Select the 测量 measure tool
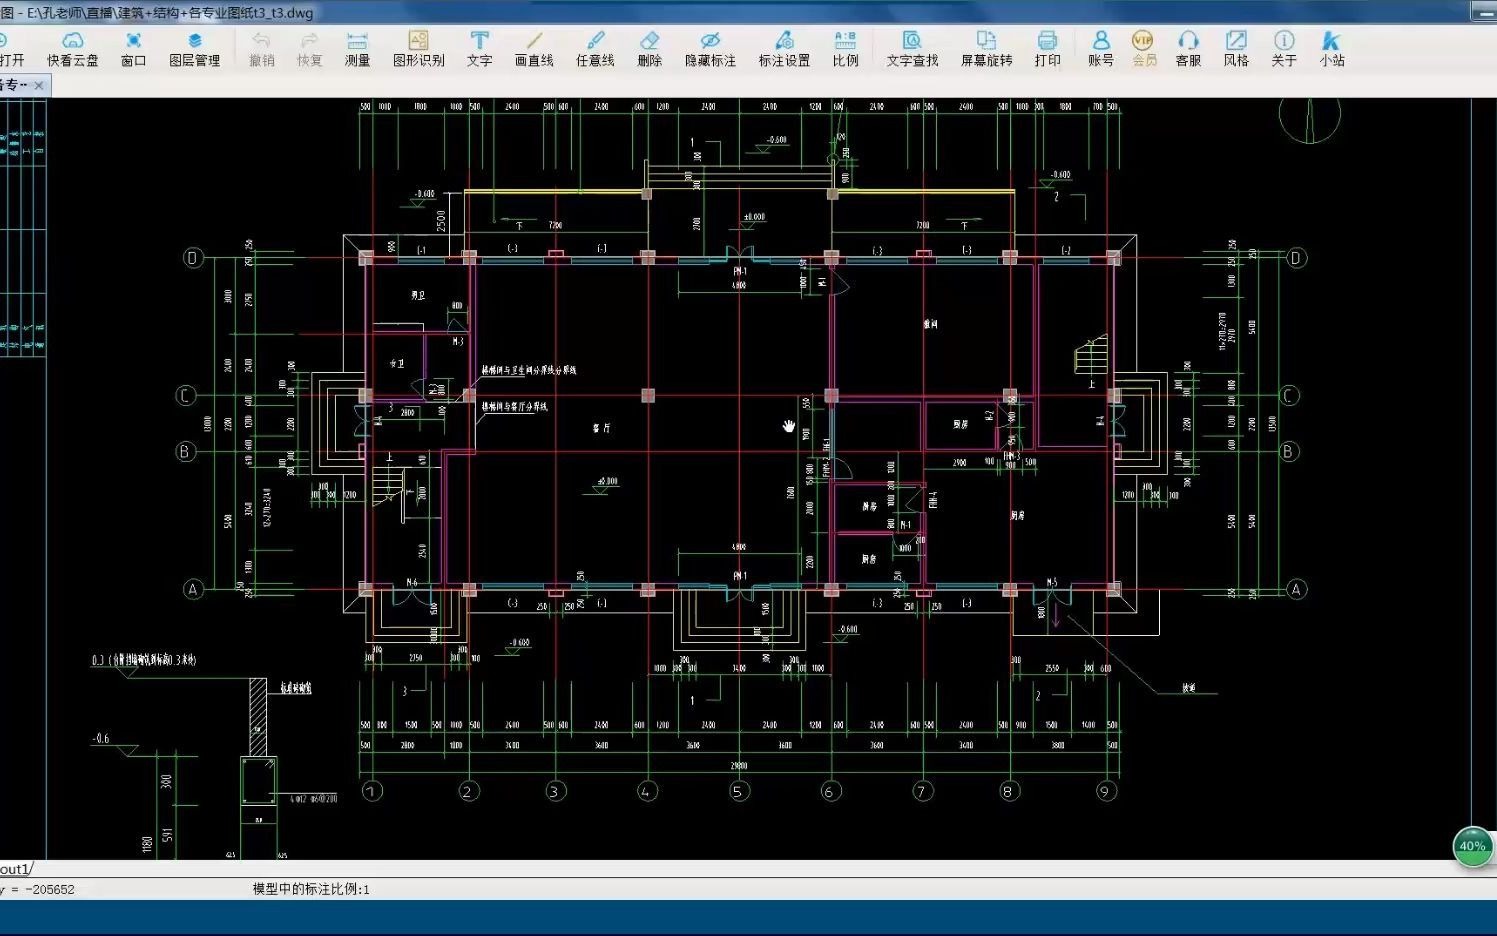 coord(357,49)
